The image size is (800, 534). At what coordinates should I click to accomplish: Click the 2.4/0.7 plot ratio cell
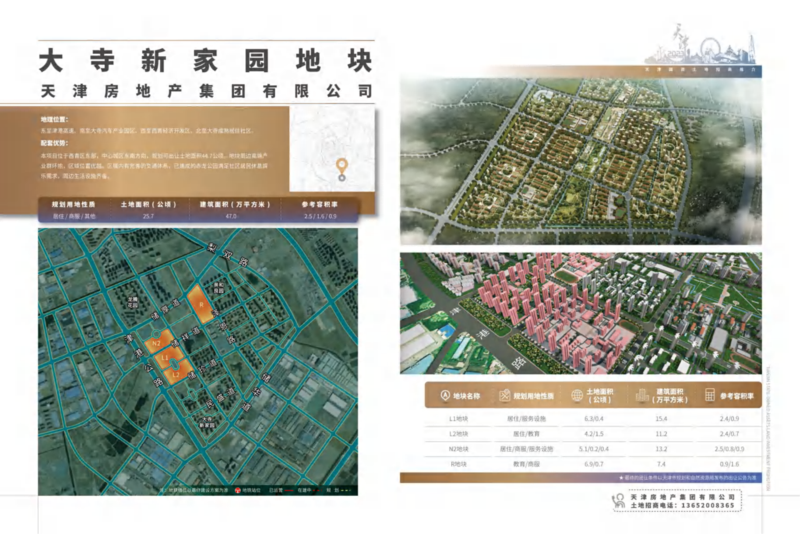coord(729,434)
